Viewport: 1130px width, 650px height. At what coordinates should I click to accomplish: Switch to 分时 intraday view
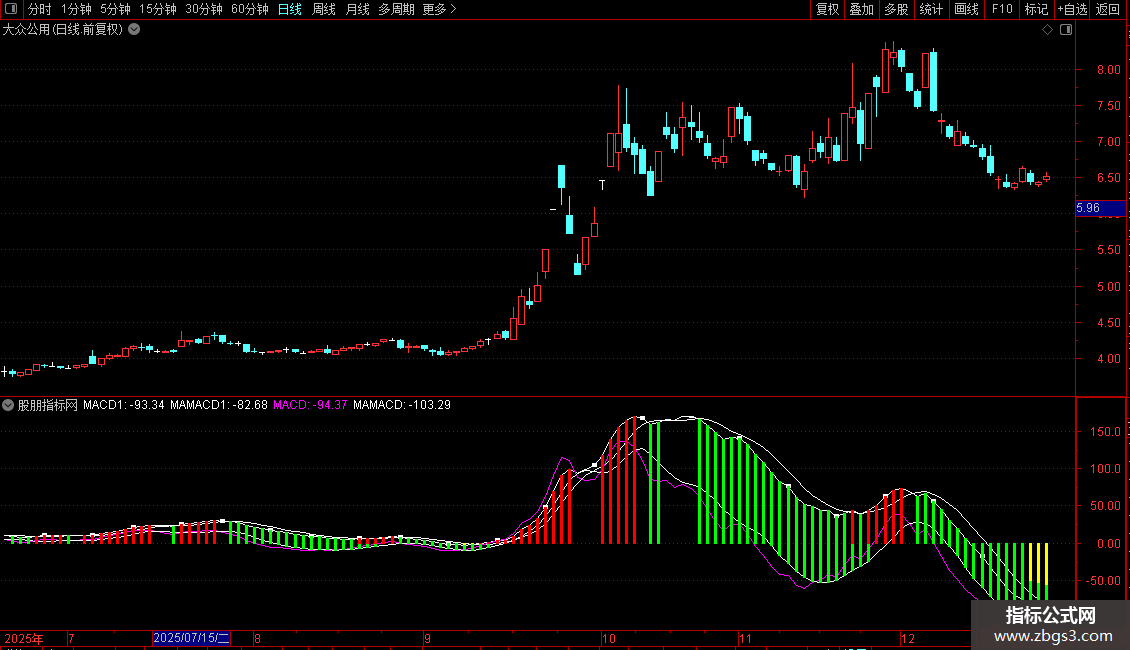[40, 9]
